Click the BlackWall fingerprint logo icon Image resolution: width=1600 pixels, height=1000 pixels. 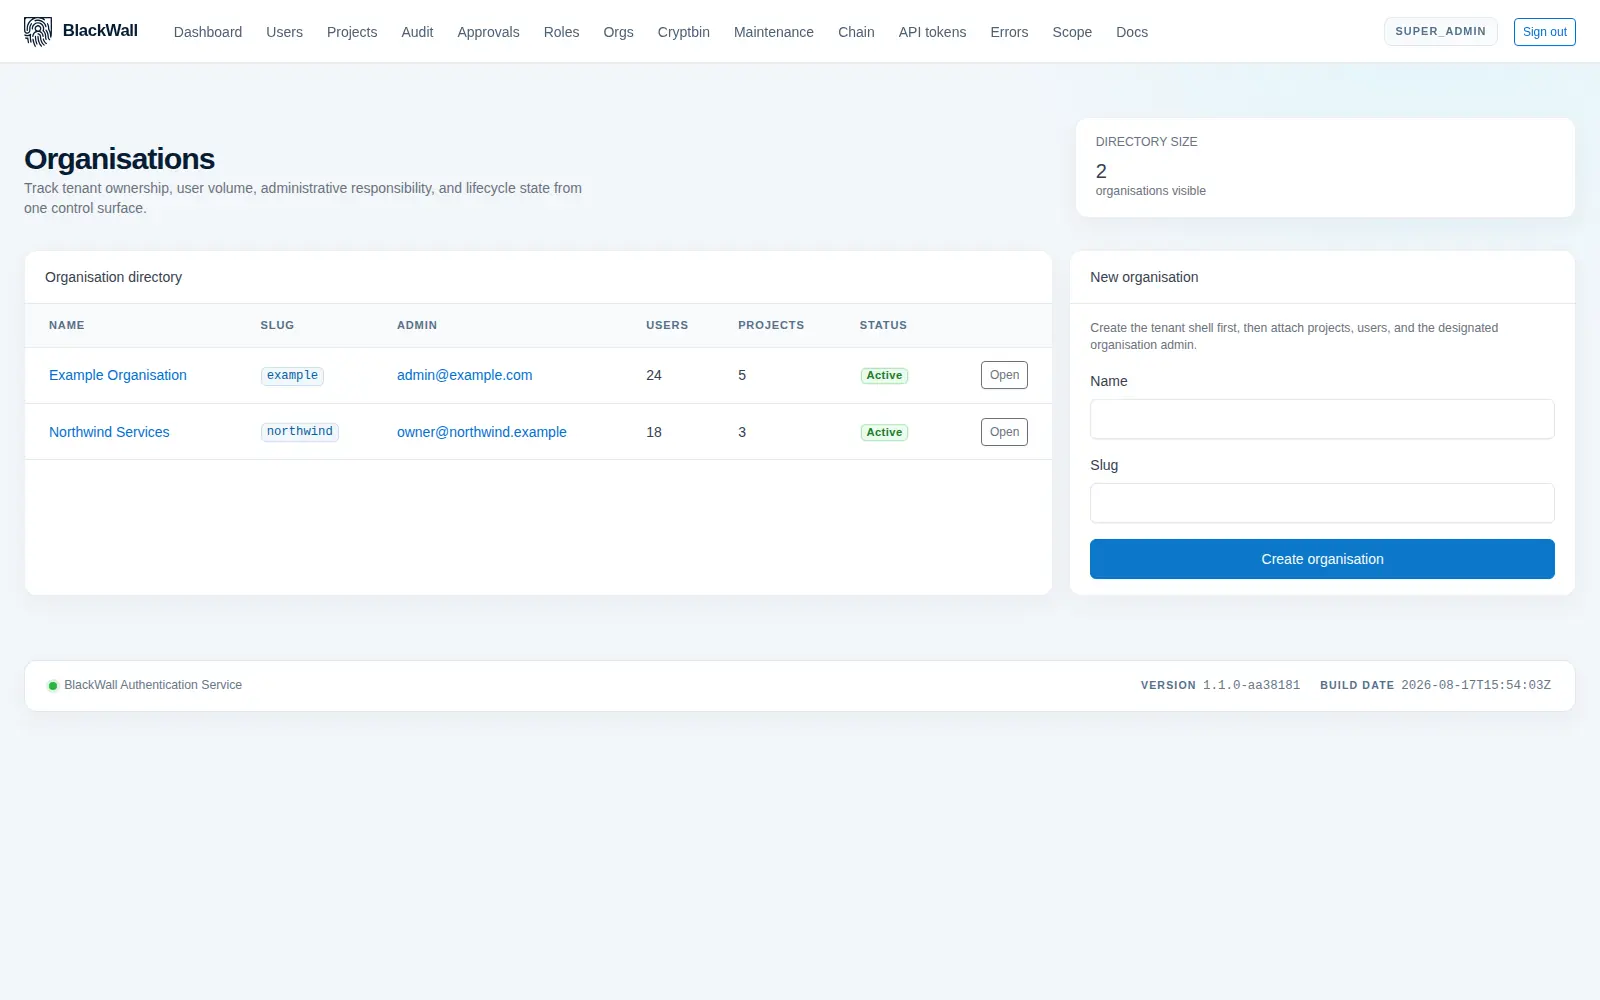click(38, 32)
